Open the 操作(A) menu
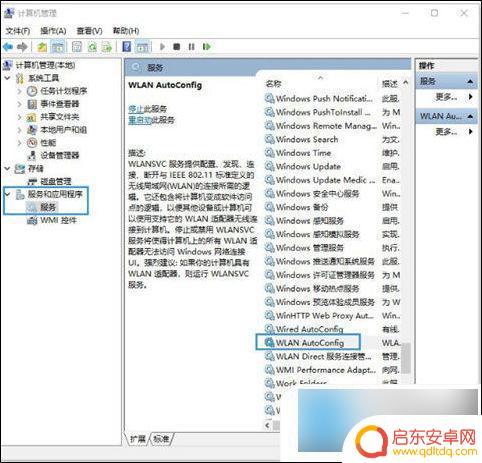This screenshot has height=463, width=482. click(53, 31)
